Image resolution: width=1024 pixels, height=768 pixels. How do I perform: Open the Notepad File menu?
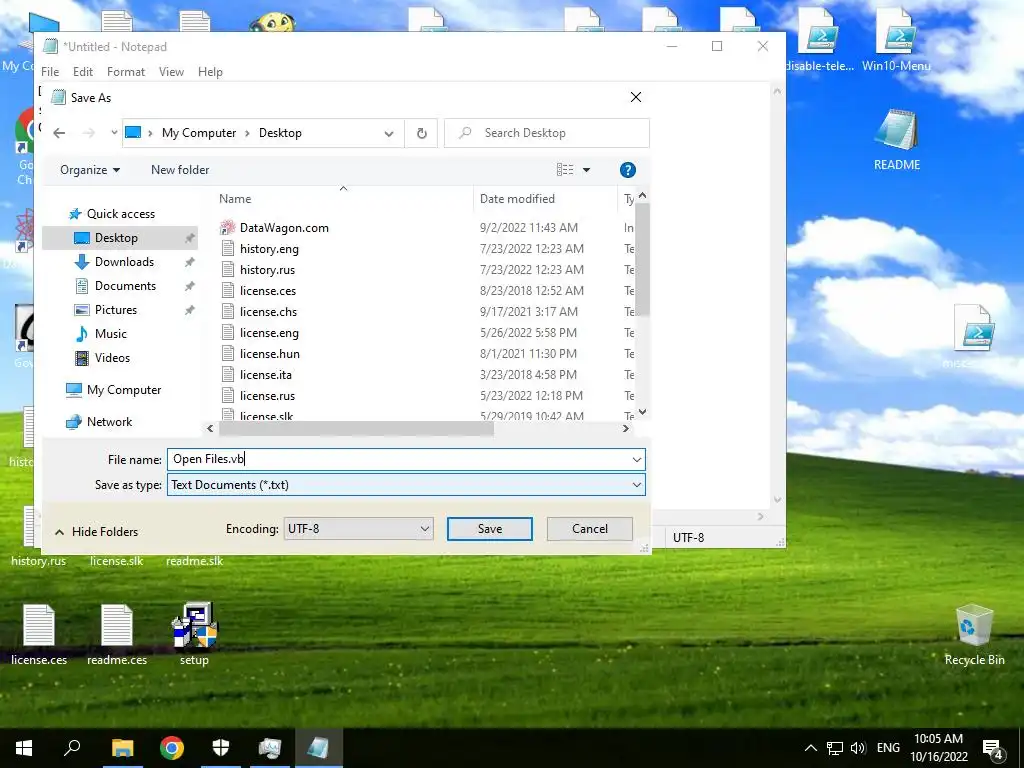point(50,72)
